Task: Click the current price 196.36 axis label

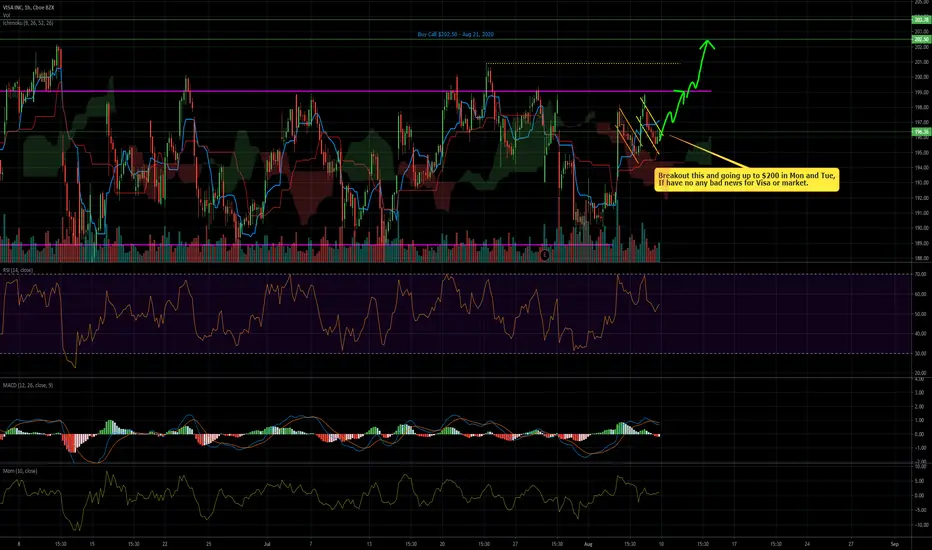Action: click(x=921, y=132)
